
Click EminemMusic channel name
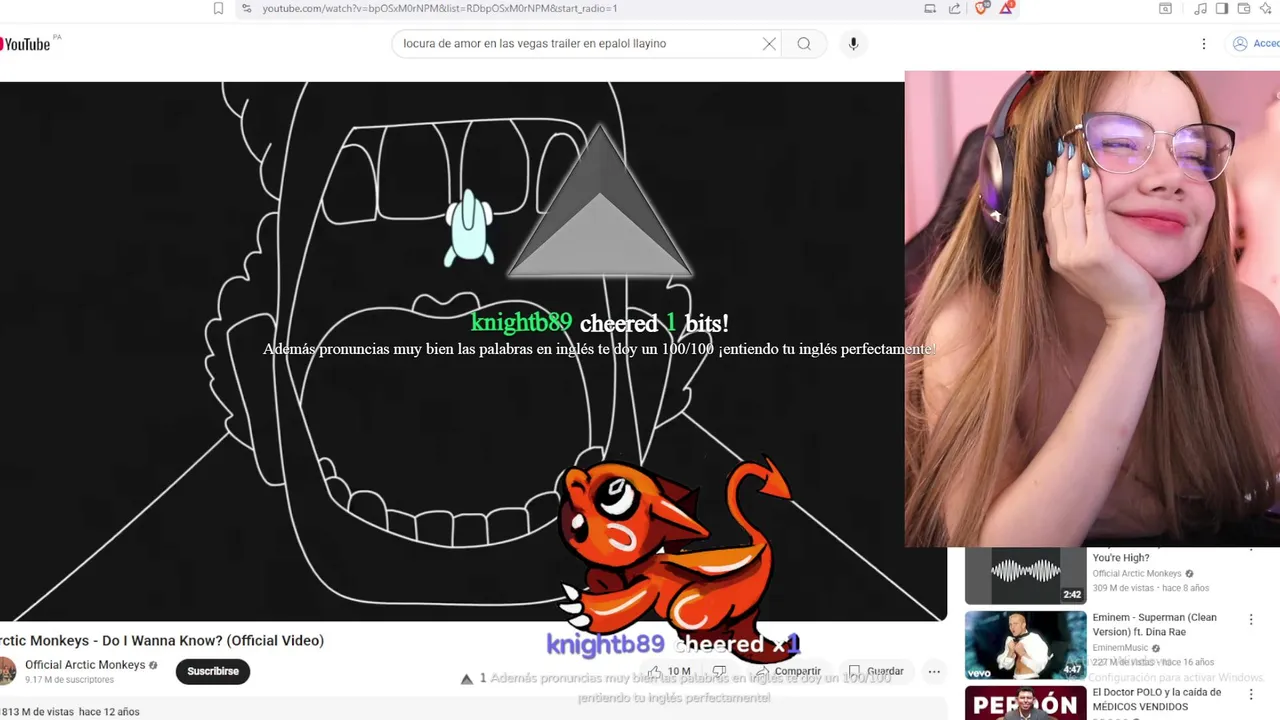click(1121, 648)
